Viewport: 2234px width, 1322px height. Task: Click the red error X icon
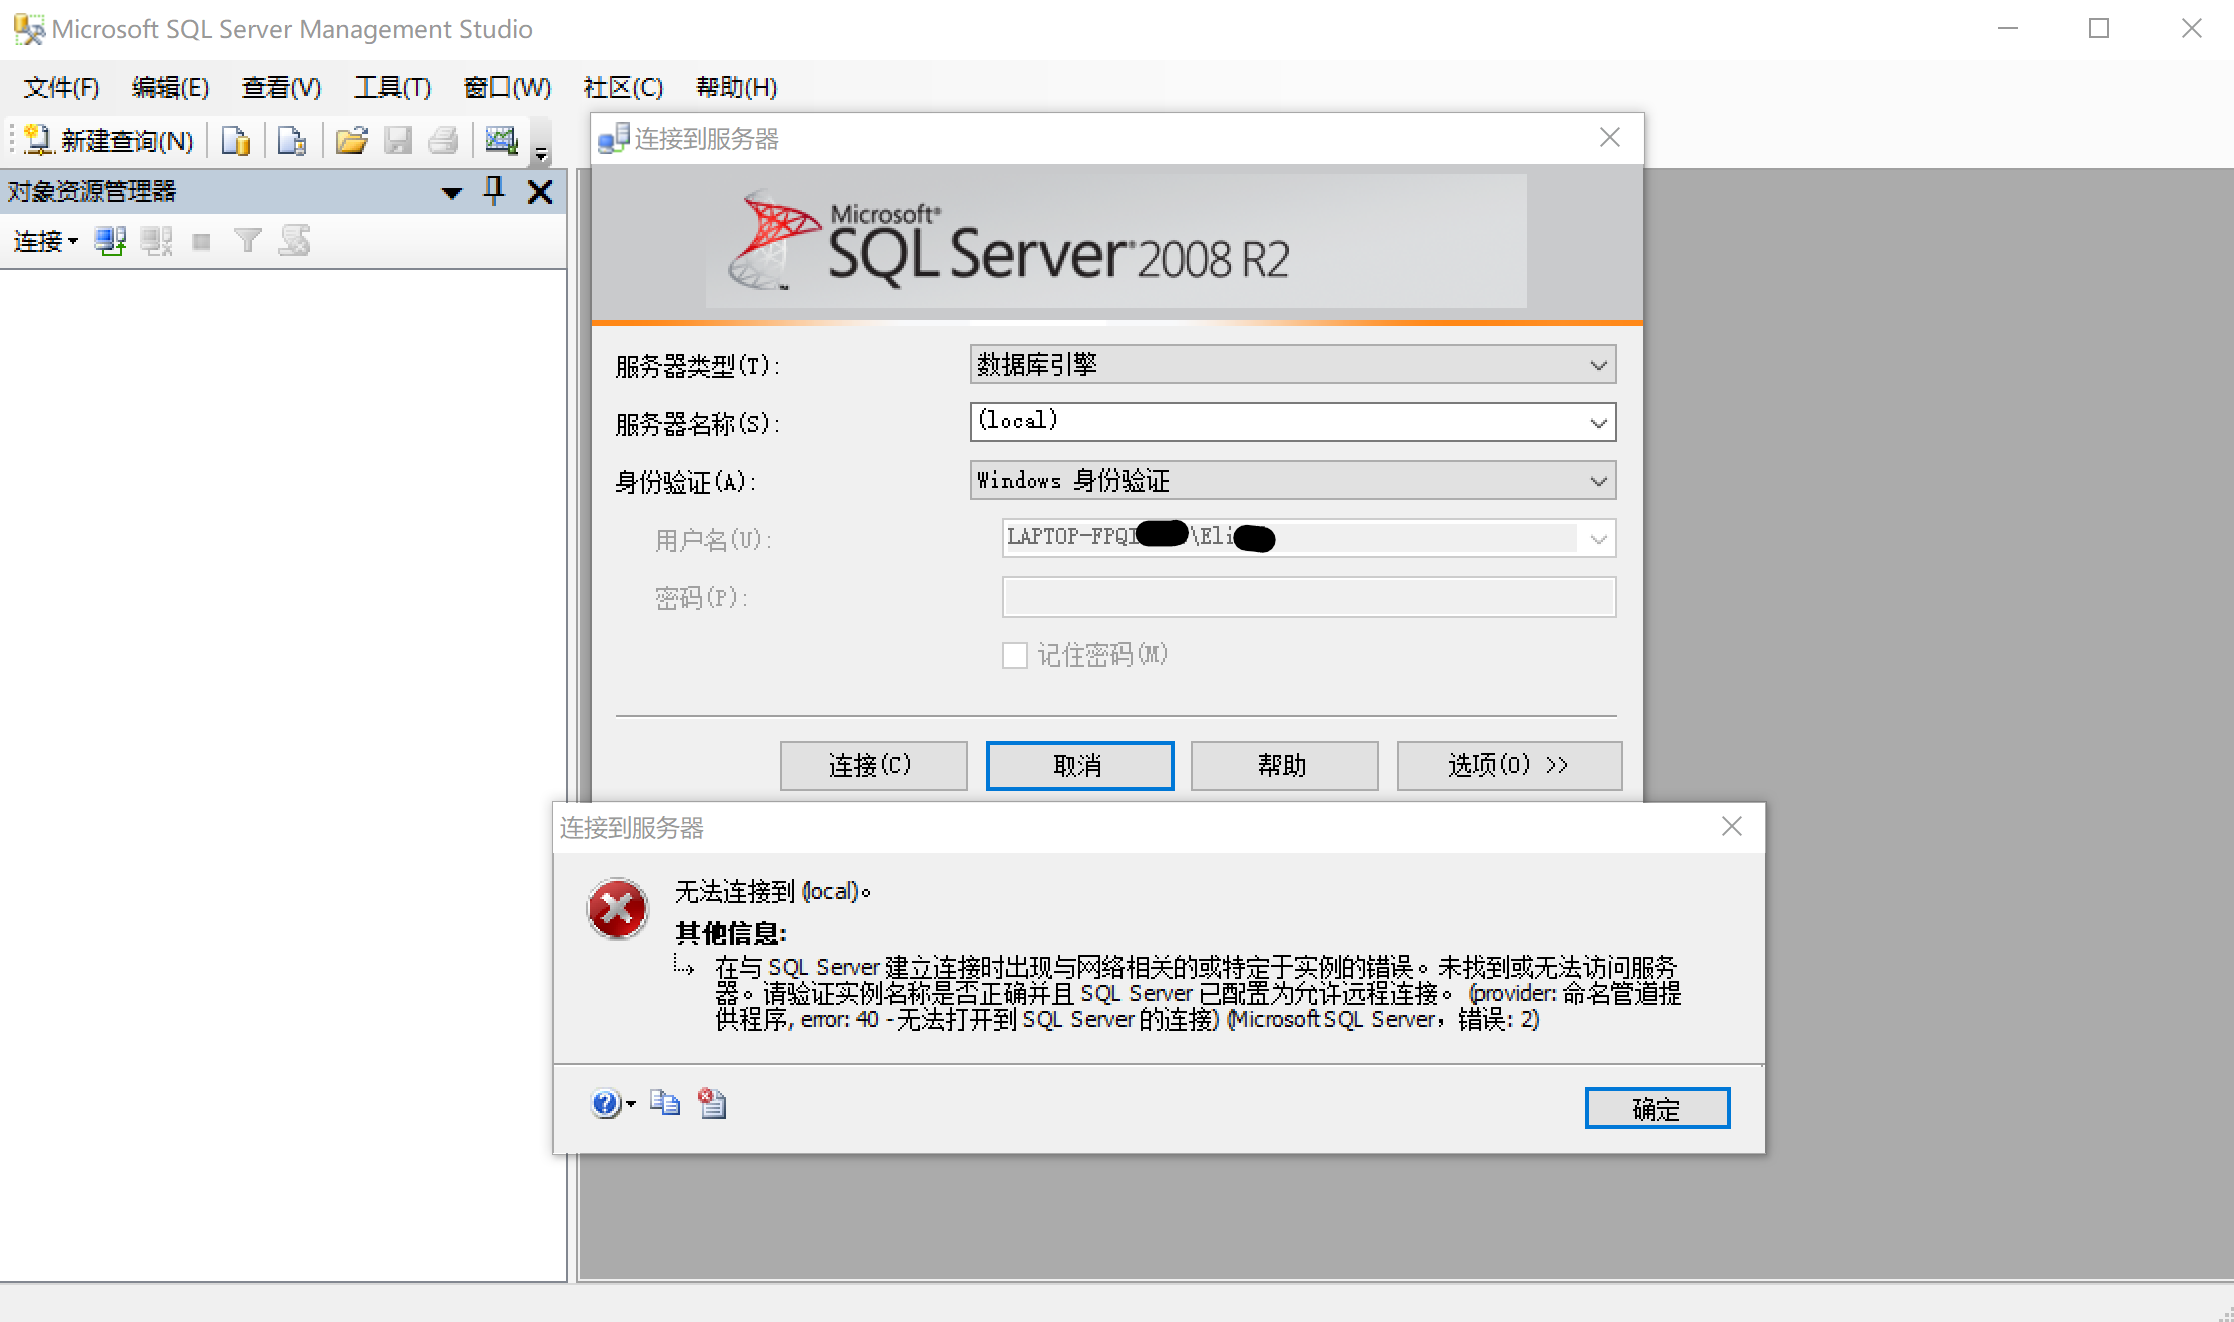click(x=617, y=909)
